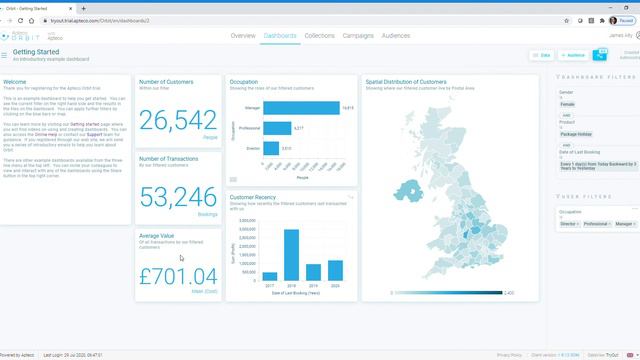Open the Chrome profile Paused button
The height and width of the screenshot is (360, 640).
[622, 20]
